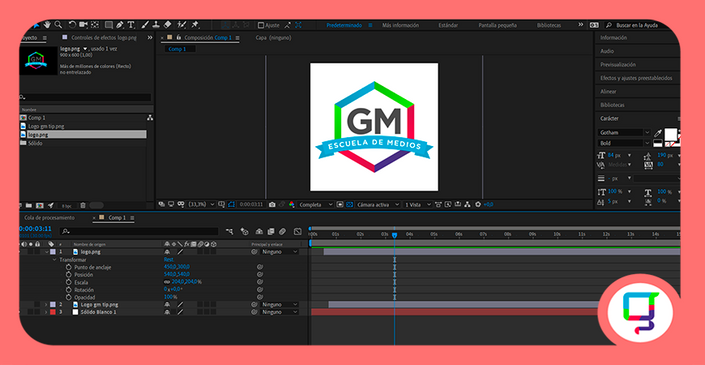705x365 pixels.
Task: Open parent dropdown for Sólido Blanco 1
Action: [x=280, y=312]
